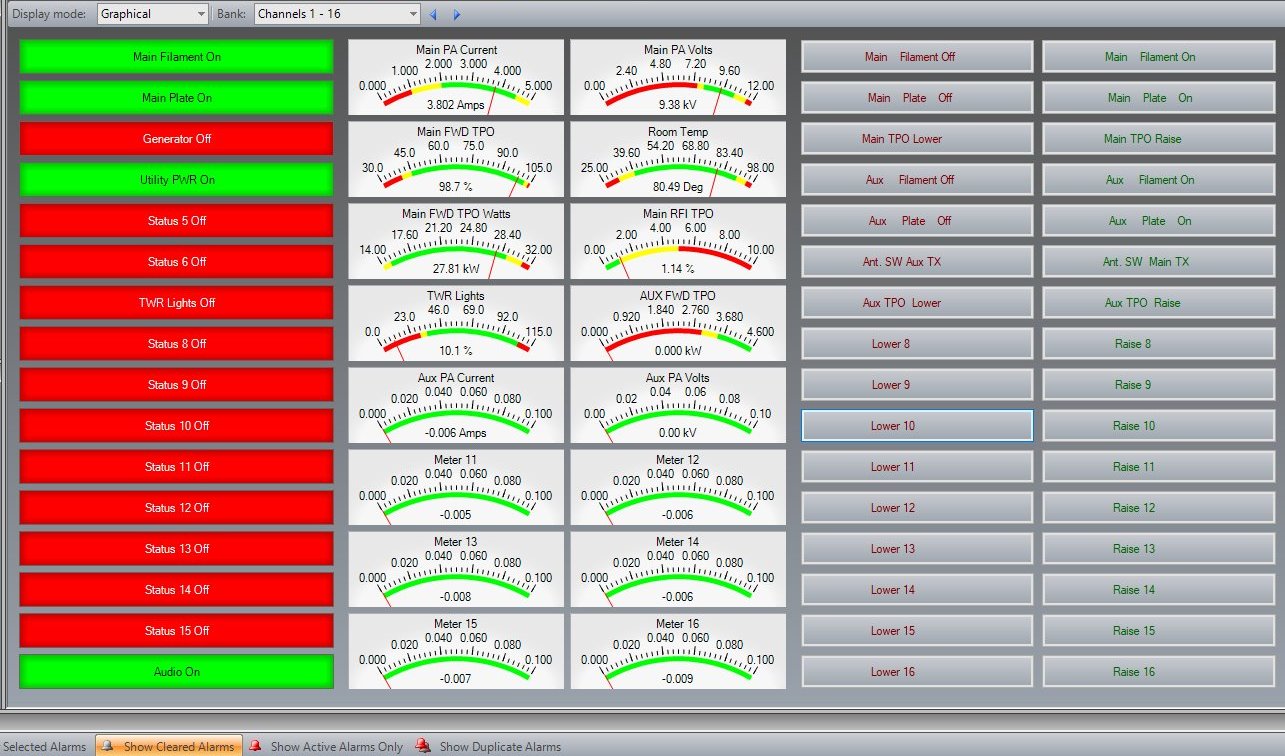The width and height of the screenshot is (1285, 756).
Task: Click the Raise 16 button
Action: click(x=1158, y=672)
